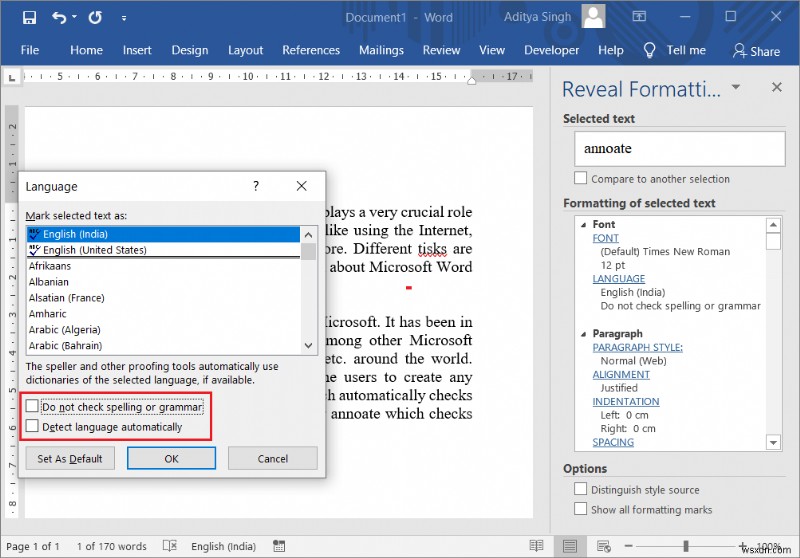Open Customize Quick Access Toolbar dropdown

click(124, 18)
